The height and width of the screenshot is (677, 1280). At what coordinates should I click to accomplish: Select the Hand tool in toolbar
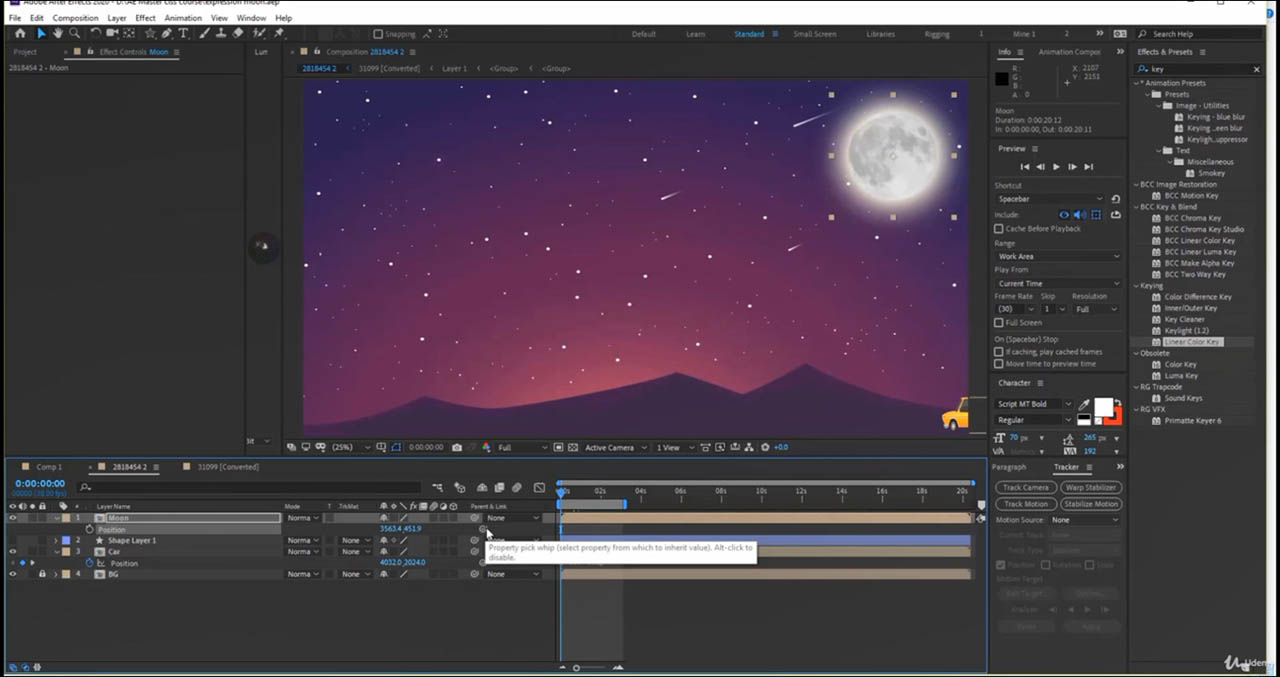58,33
